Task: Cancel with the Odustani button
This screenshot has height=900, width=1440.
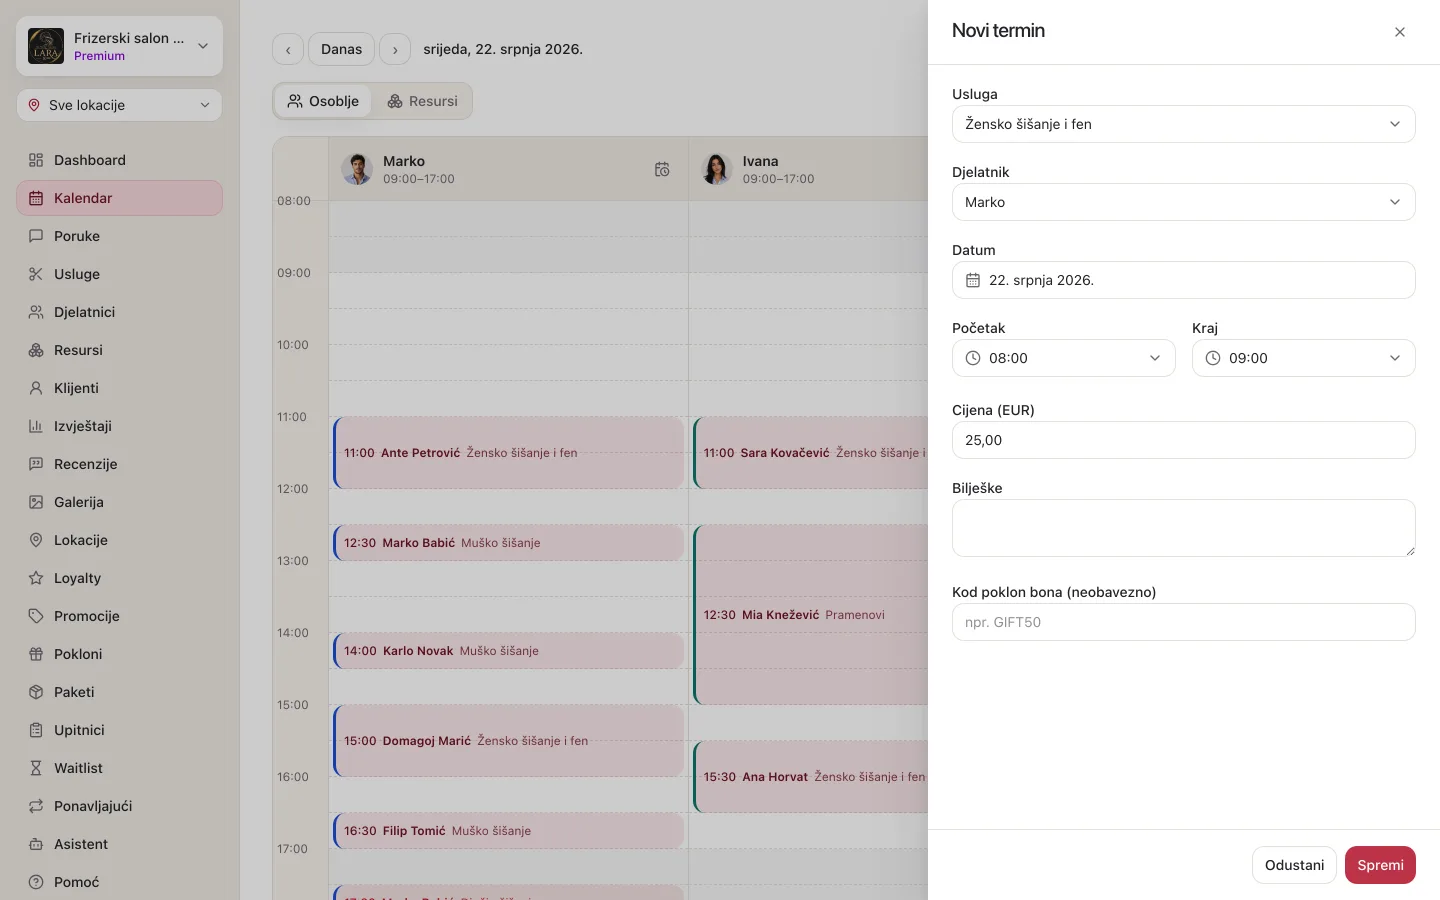Action: click(x=1294, y=865)
